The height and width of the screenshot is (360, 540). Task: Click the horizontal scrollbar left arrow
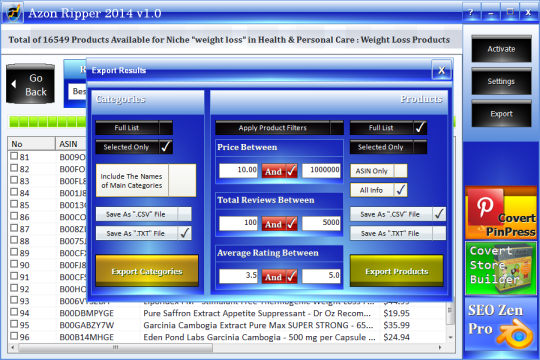(13, 348)
